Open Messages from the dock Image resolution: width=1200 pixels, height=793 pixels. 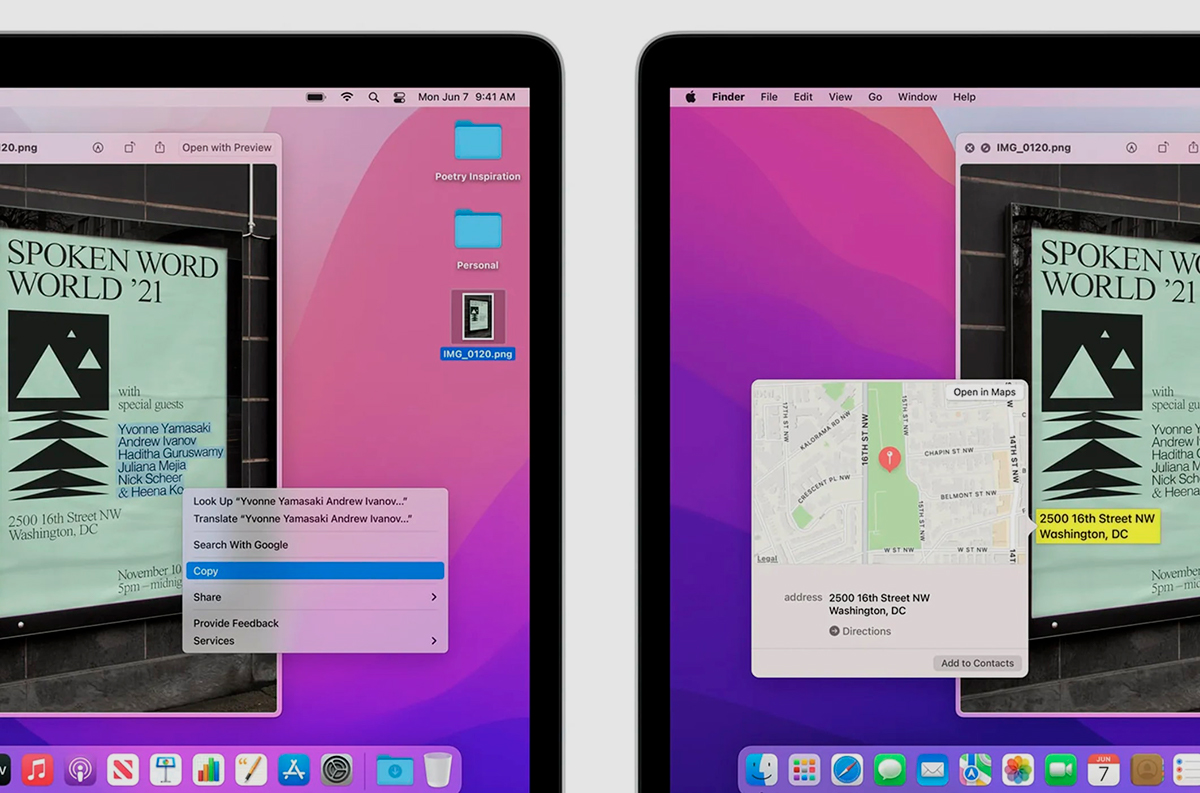coord(890,769)
